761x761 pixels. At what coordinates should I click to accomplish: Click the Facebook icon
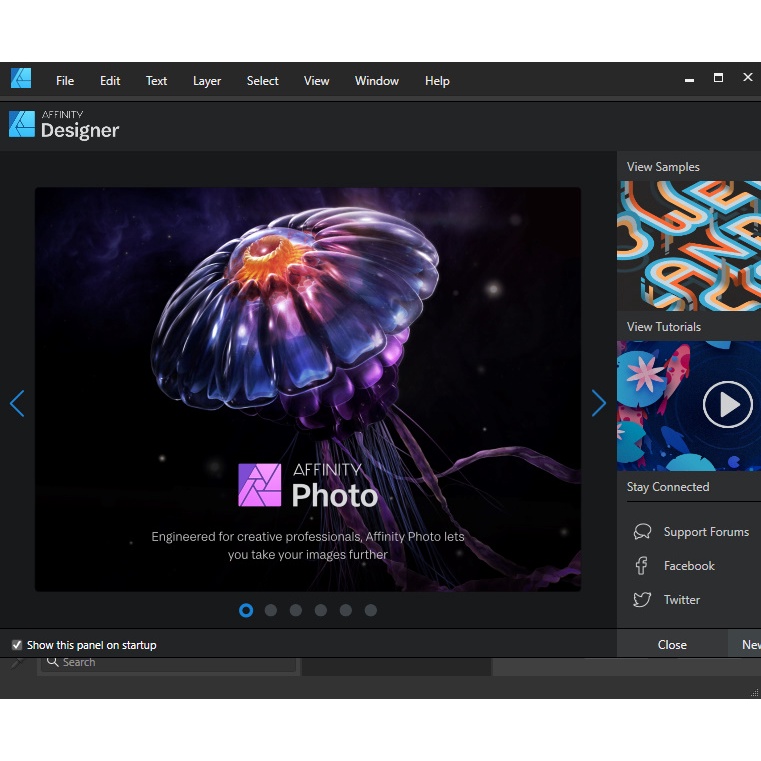[x=642, y=566]
